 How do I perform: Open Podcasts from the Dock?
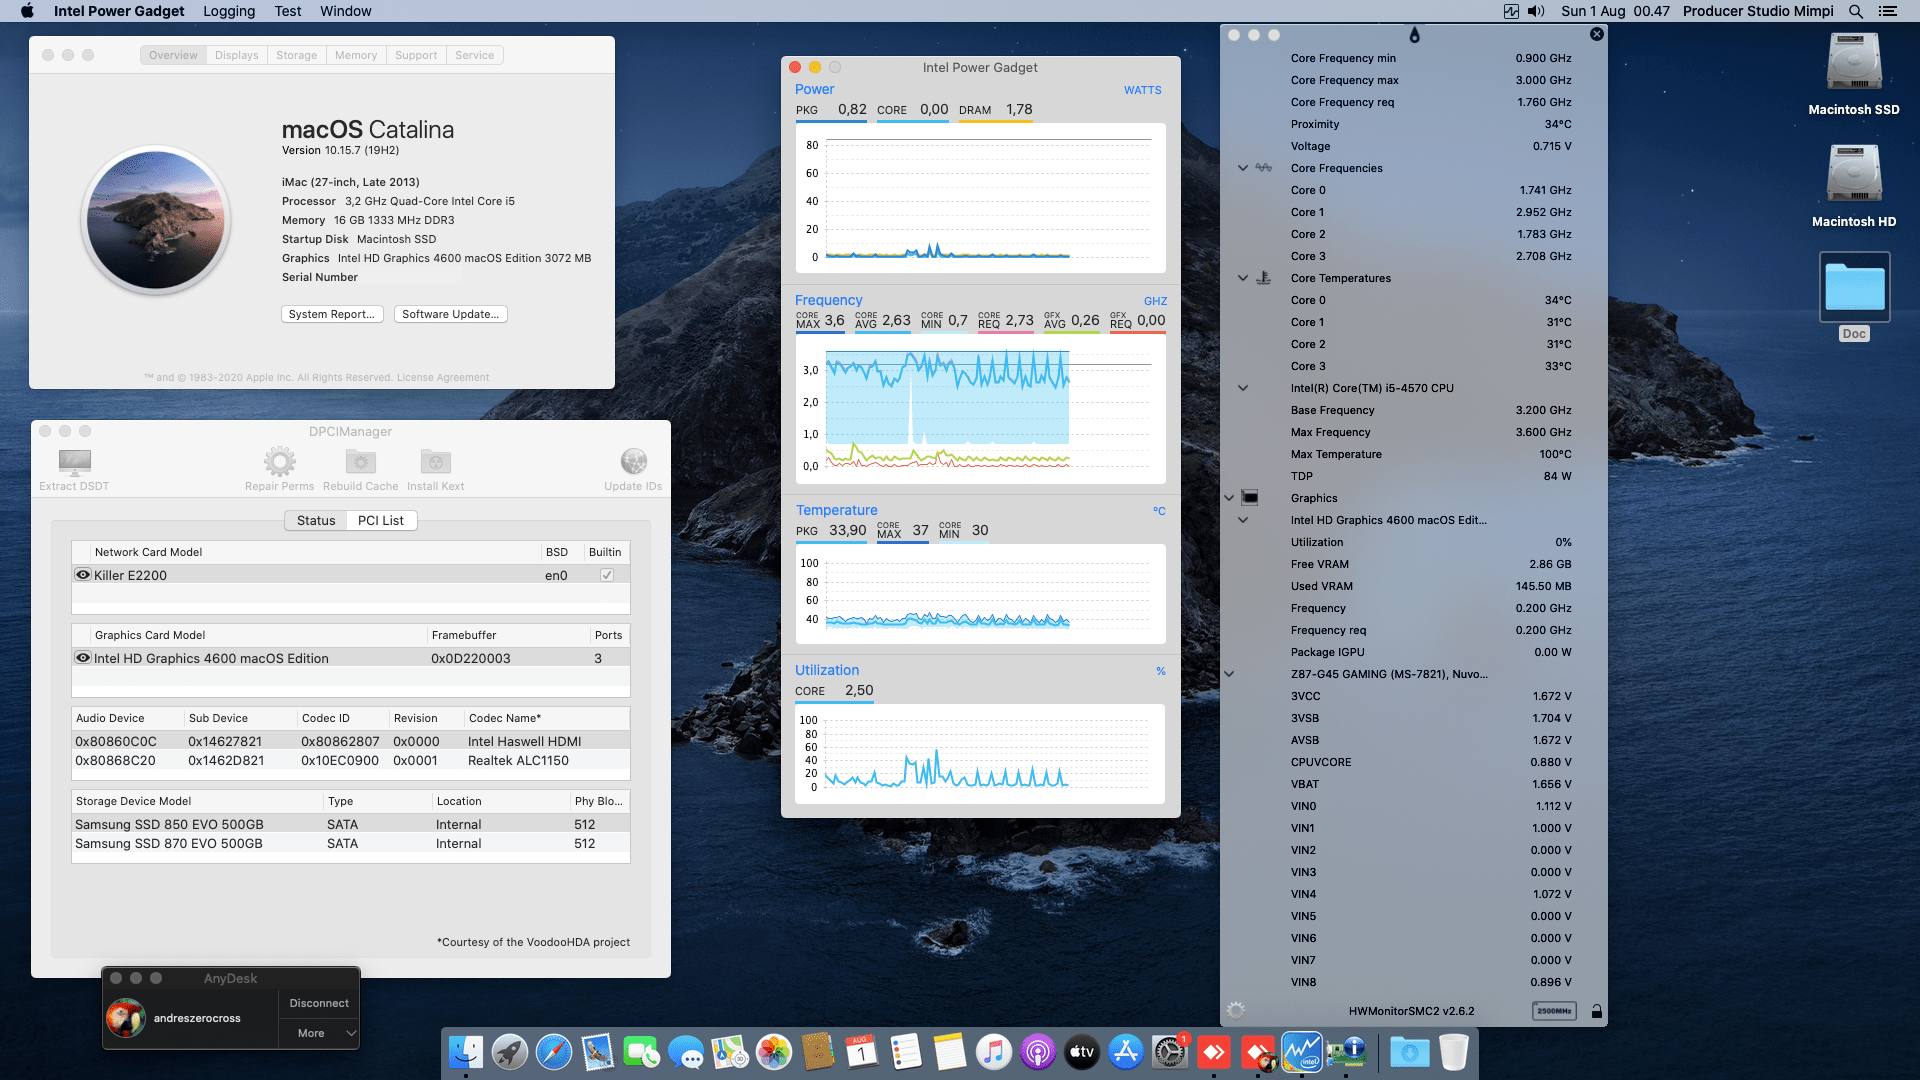pyautogui.click(x=1038, y=1052)
